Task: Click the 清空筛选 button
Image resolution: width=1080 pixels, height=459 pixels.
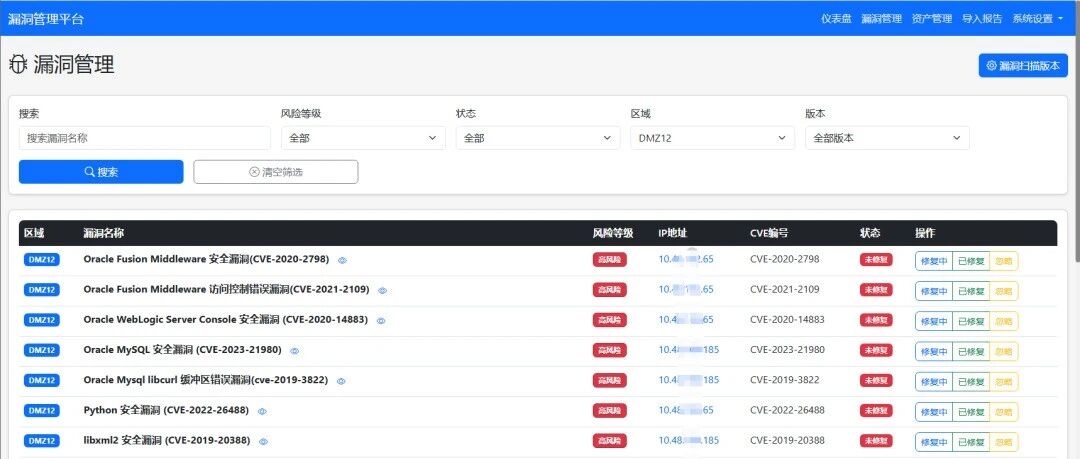Action: pos(276,172)
